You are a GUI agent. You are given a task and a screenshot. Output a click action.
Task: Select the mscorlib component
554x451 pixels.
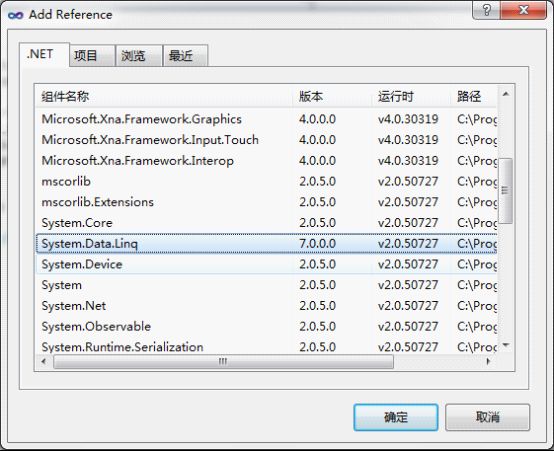point(267,181)
